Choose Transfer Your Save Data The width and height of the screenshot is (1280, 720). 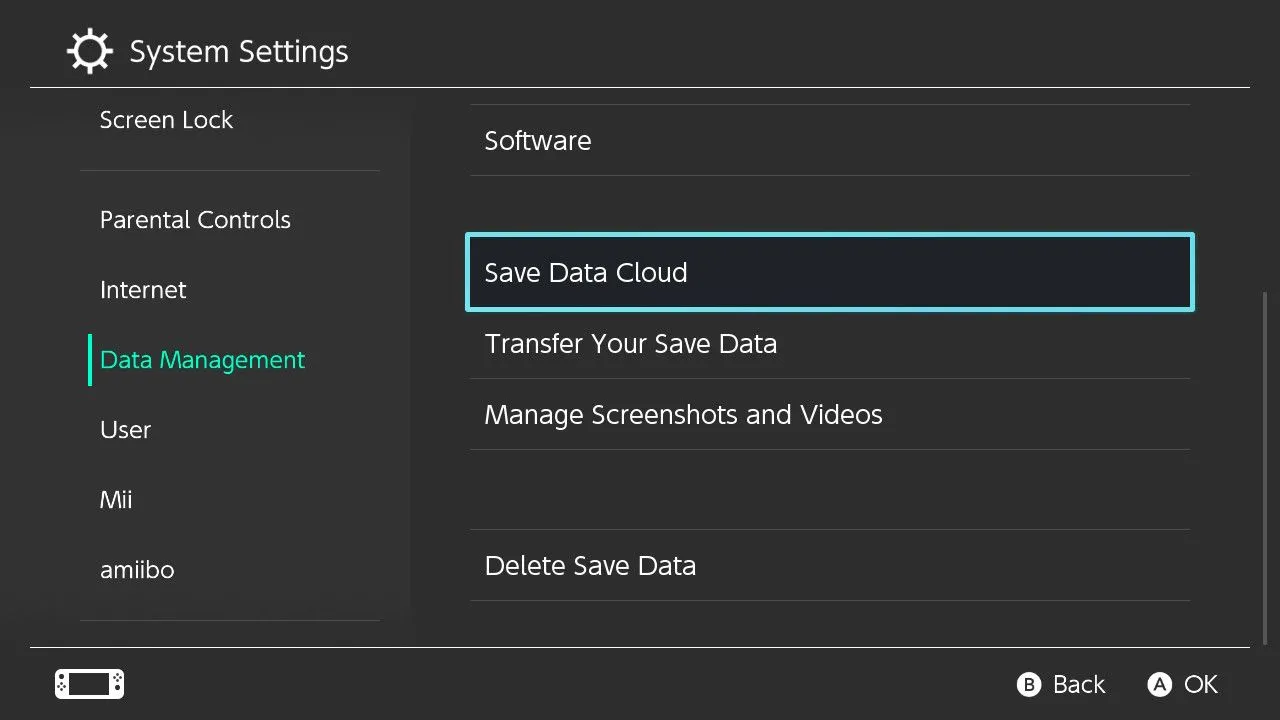pos(630,344)
